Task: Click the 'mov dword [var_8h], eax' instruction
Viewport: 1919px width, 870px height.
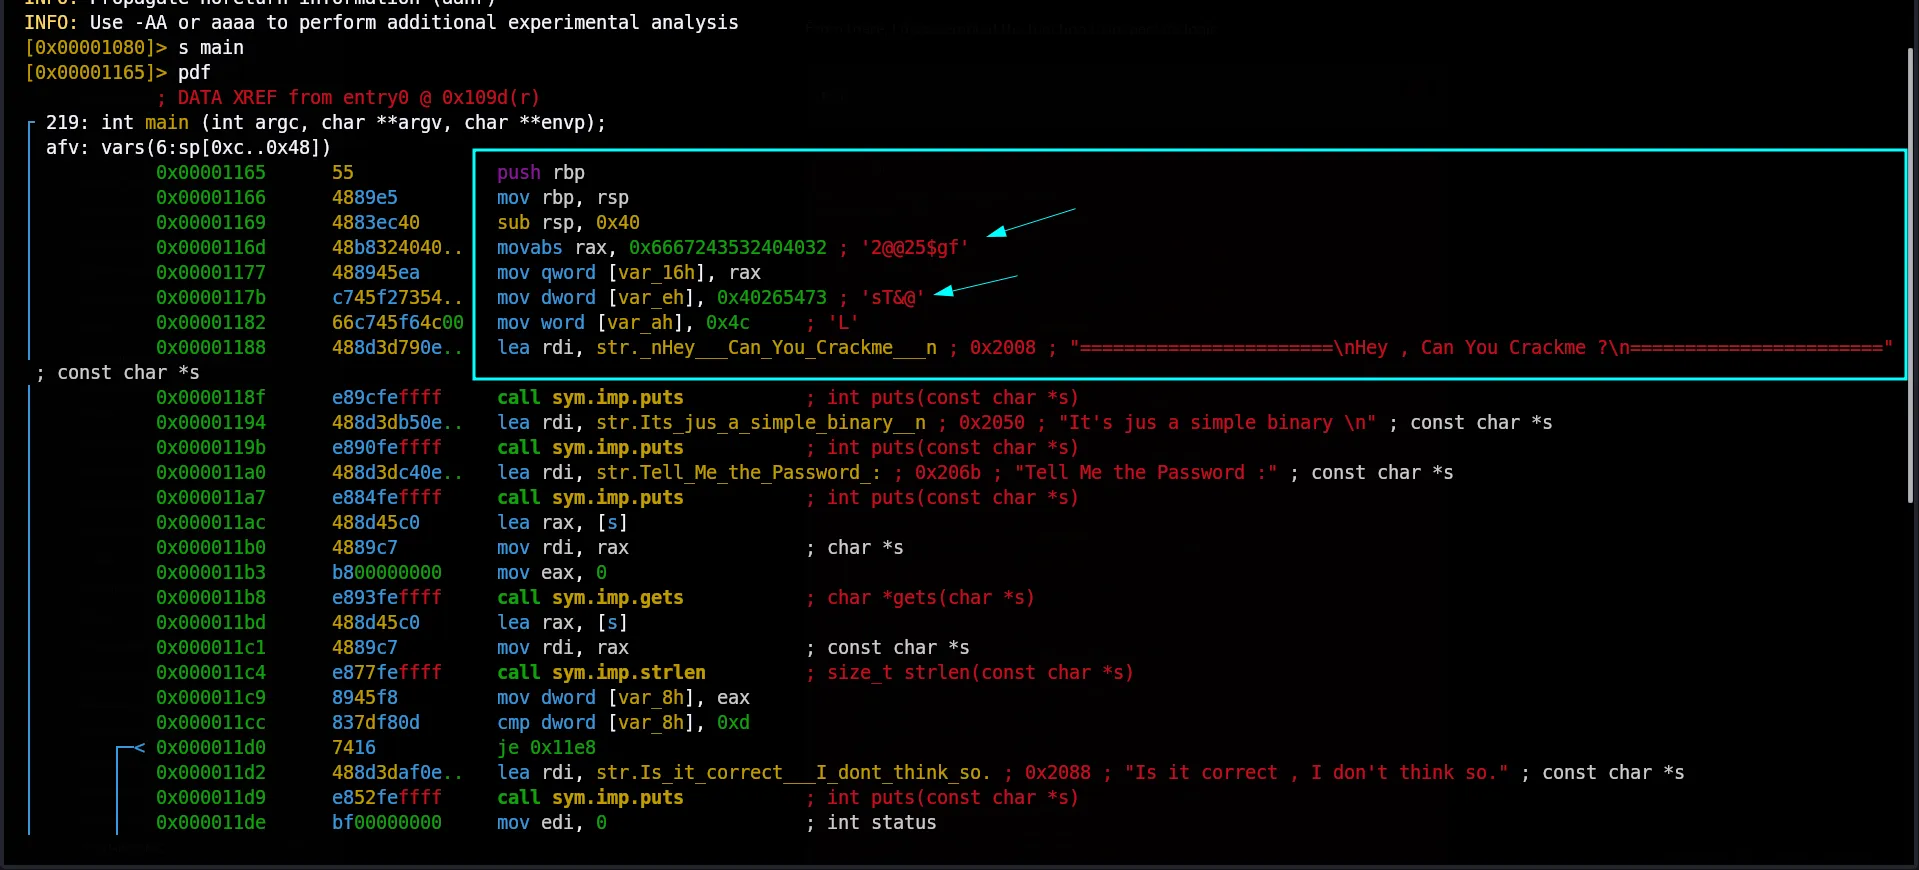Action: [x=623, y=698]
